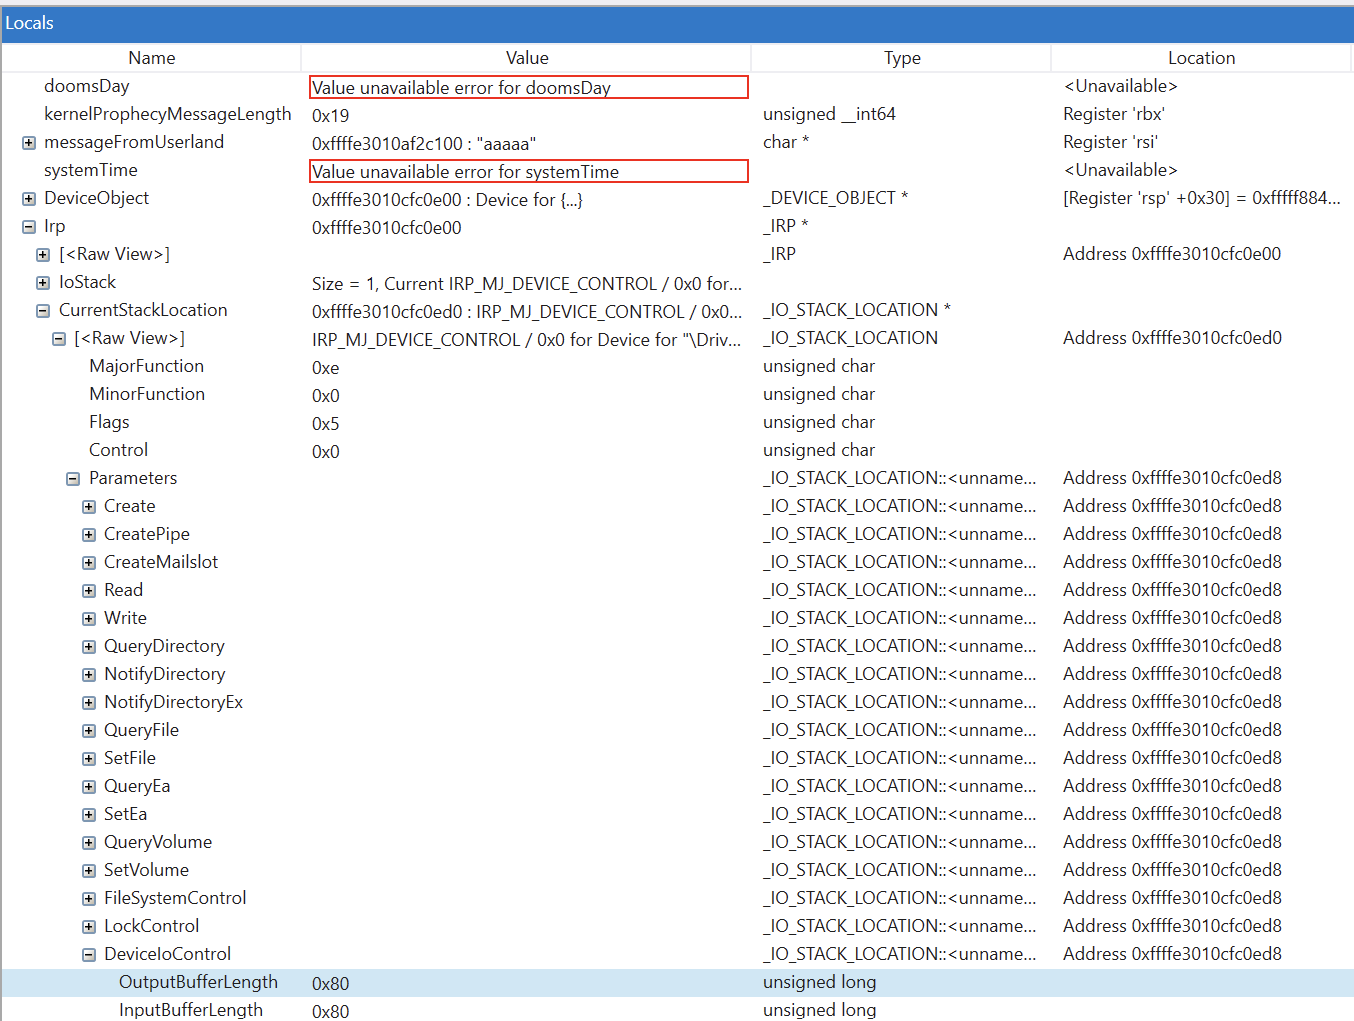1354x1021 pixels.
Task: Click the Type column header
Action: point(901,58)
